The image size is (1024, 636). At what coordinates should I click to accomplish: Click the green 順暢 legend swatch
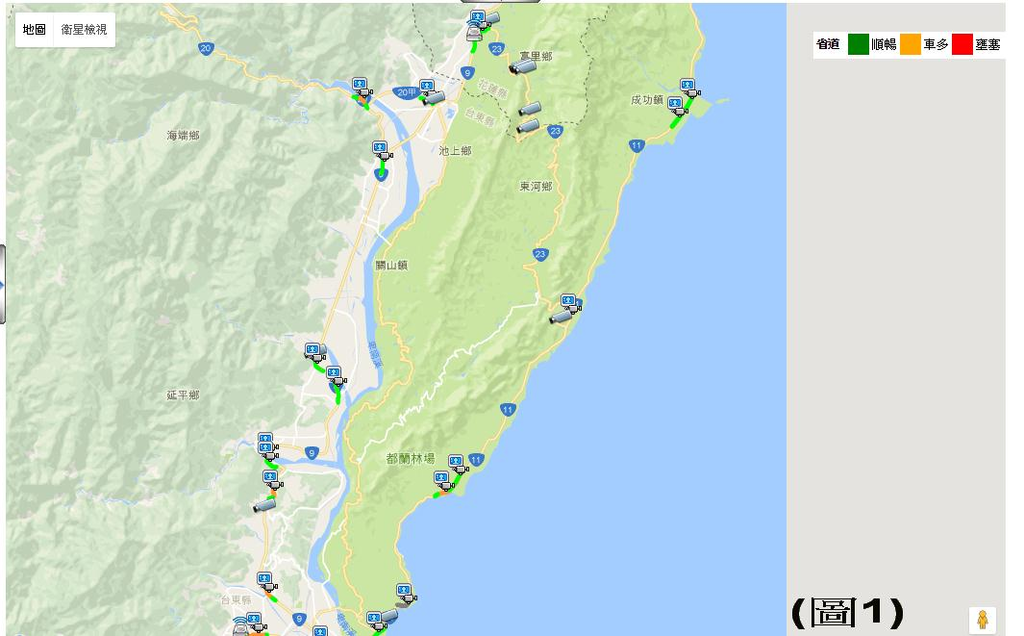(x=858, y=45)
